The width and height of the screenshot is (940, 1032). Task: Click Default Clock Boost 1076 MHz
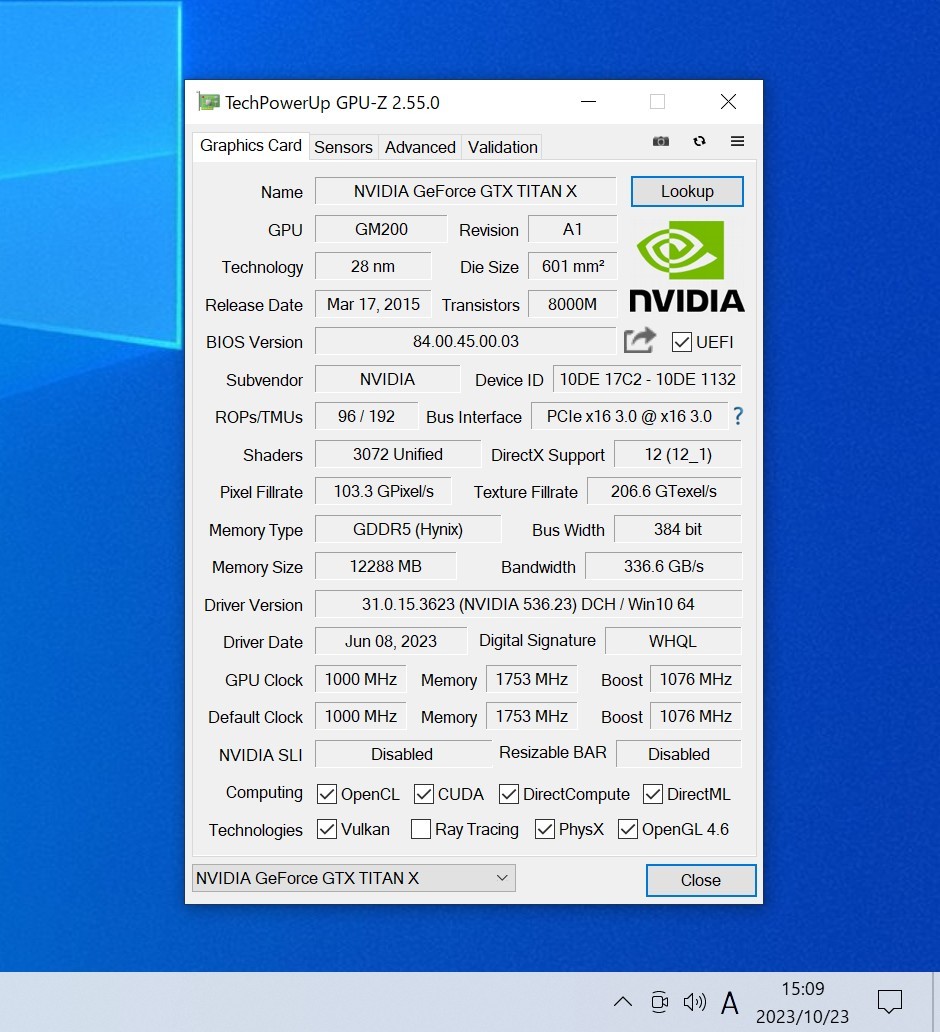(x=696, y=716)
